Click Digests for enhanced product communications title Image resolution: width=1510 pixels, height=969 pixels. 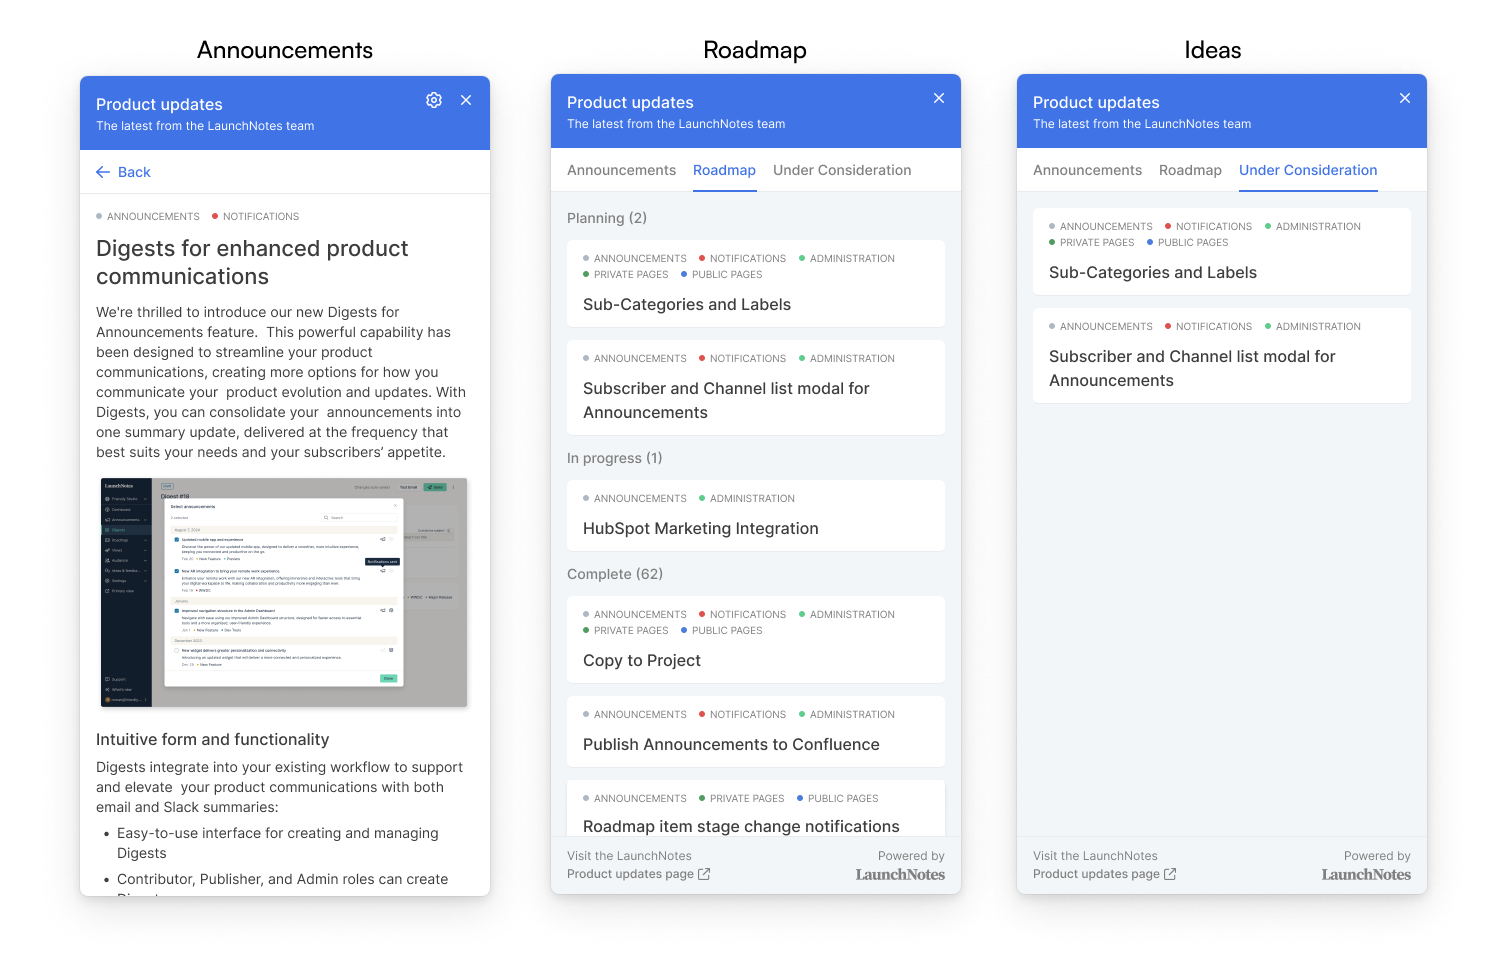(252, 262)
